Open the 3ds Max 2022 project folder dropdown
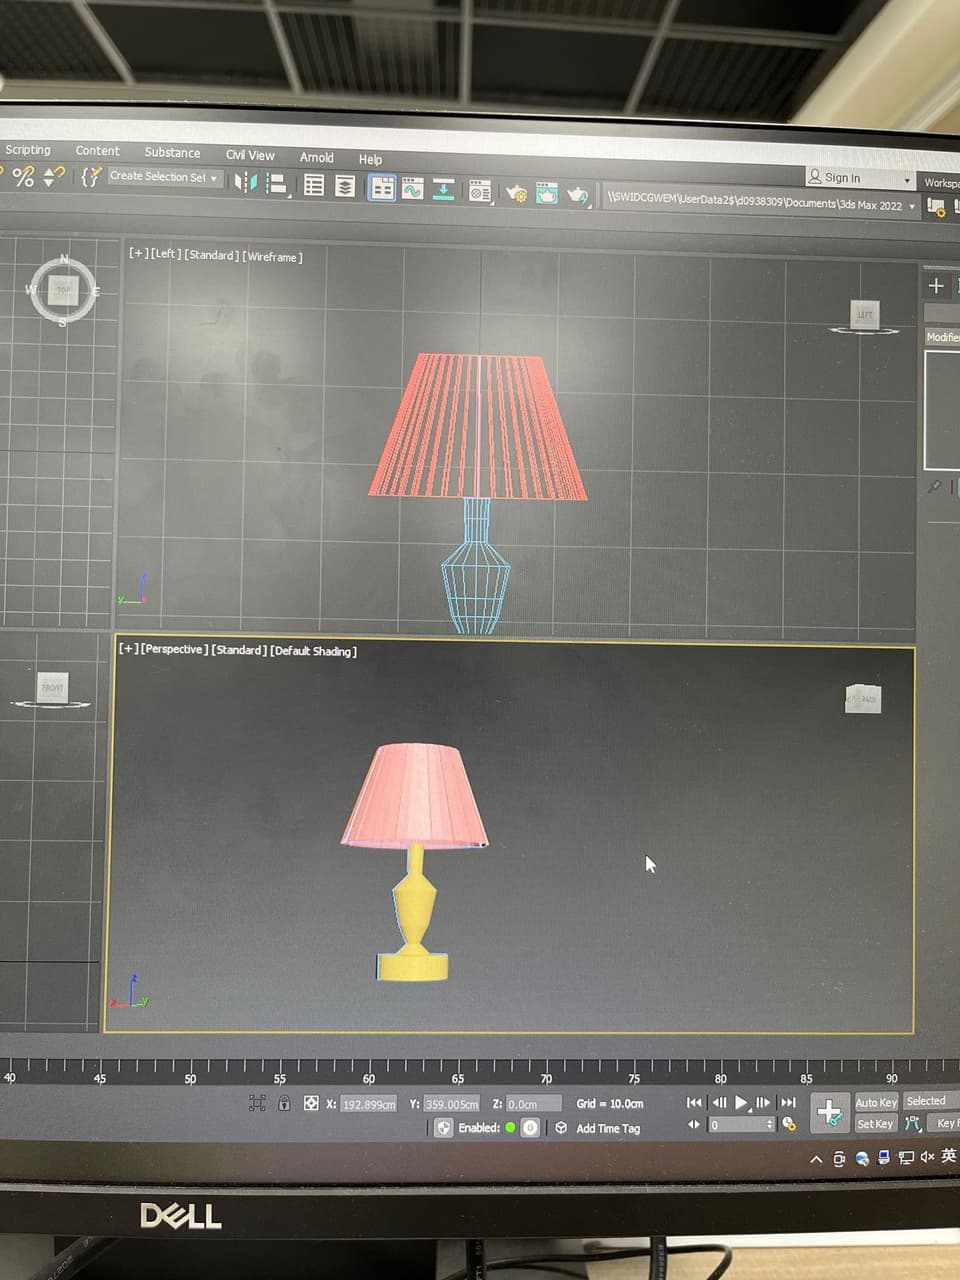 pos(911,204)
